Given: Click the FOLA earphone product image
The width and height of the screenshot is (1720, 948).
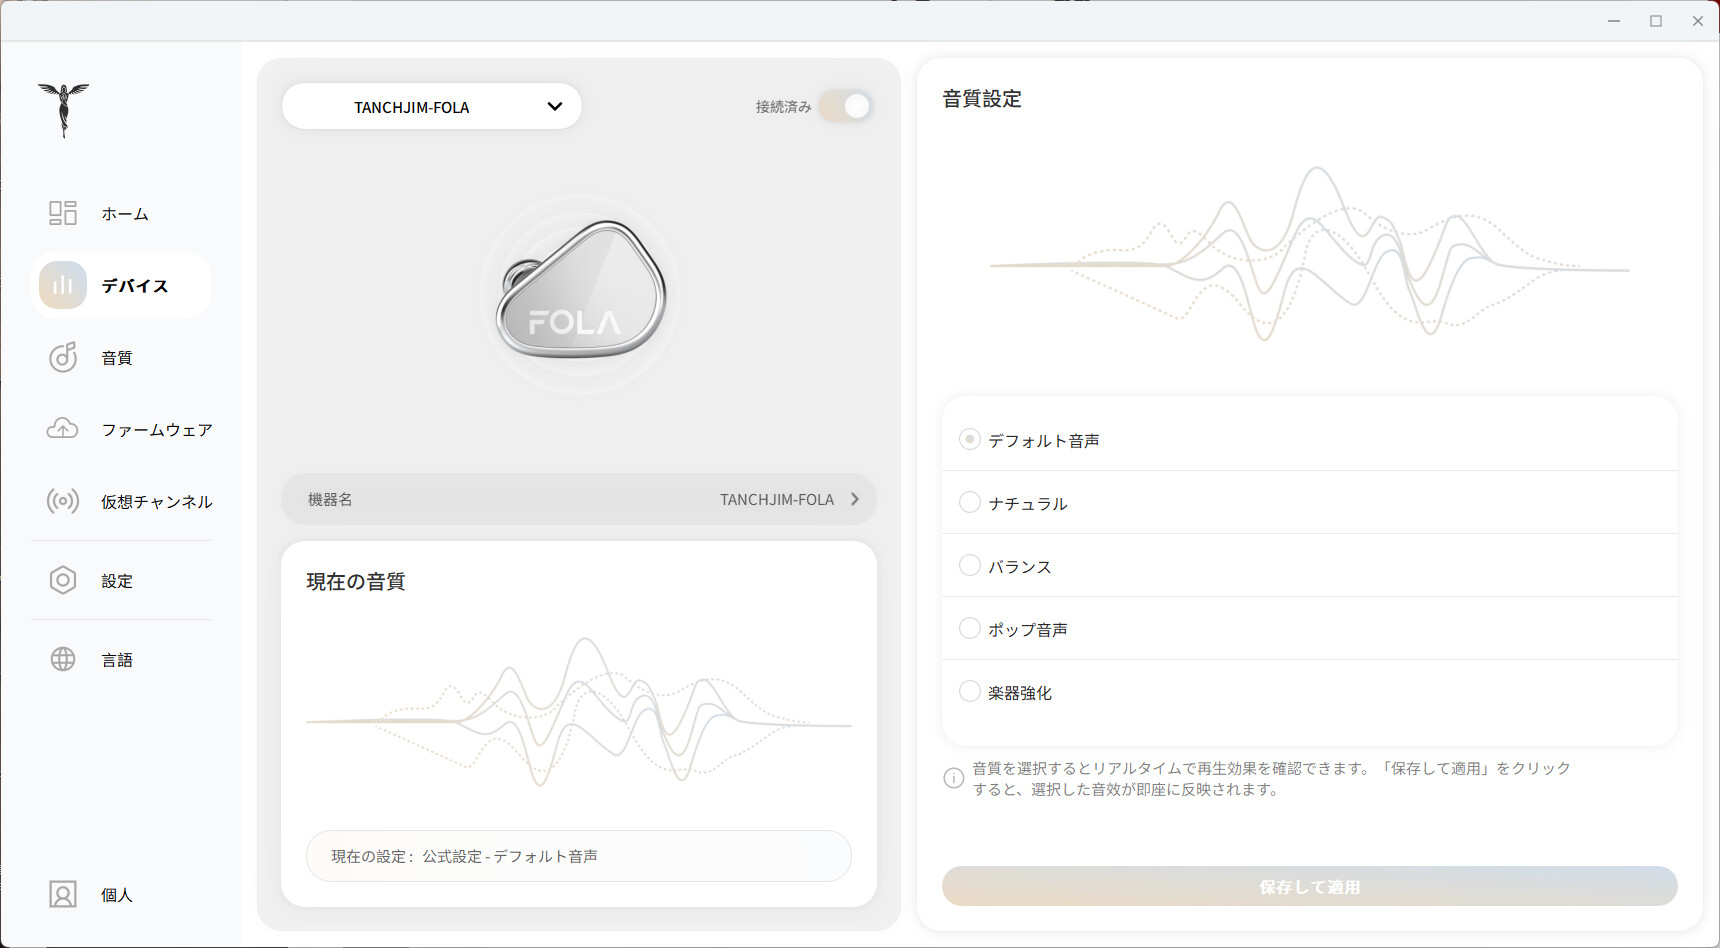Looking at the screenshot, I should coord(580,292).
